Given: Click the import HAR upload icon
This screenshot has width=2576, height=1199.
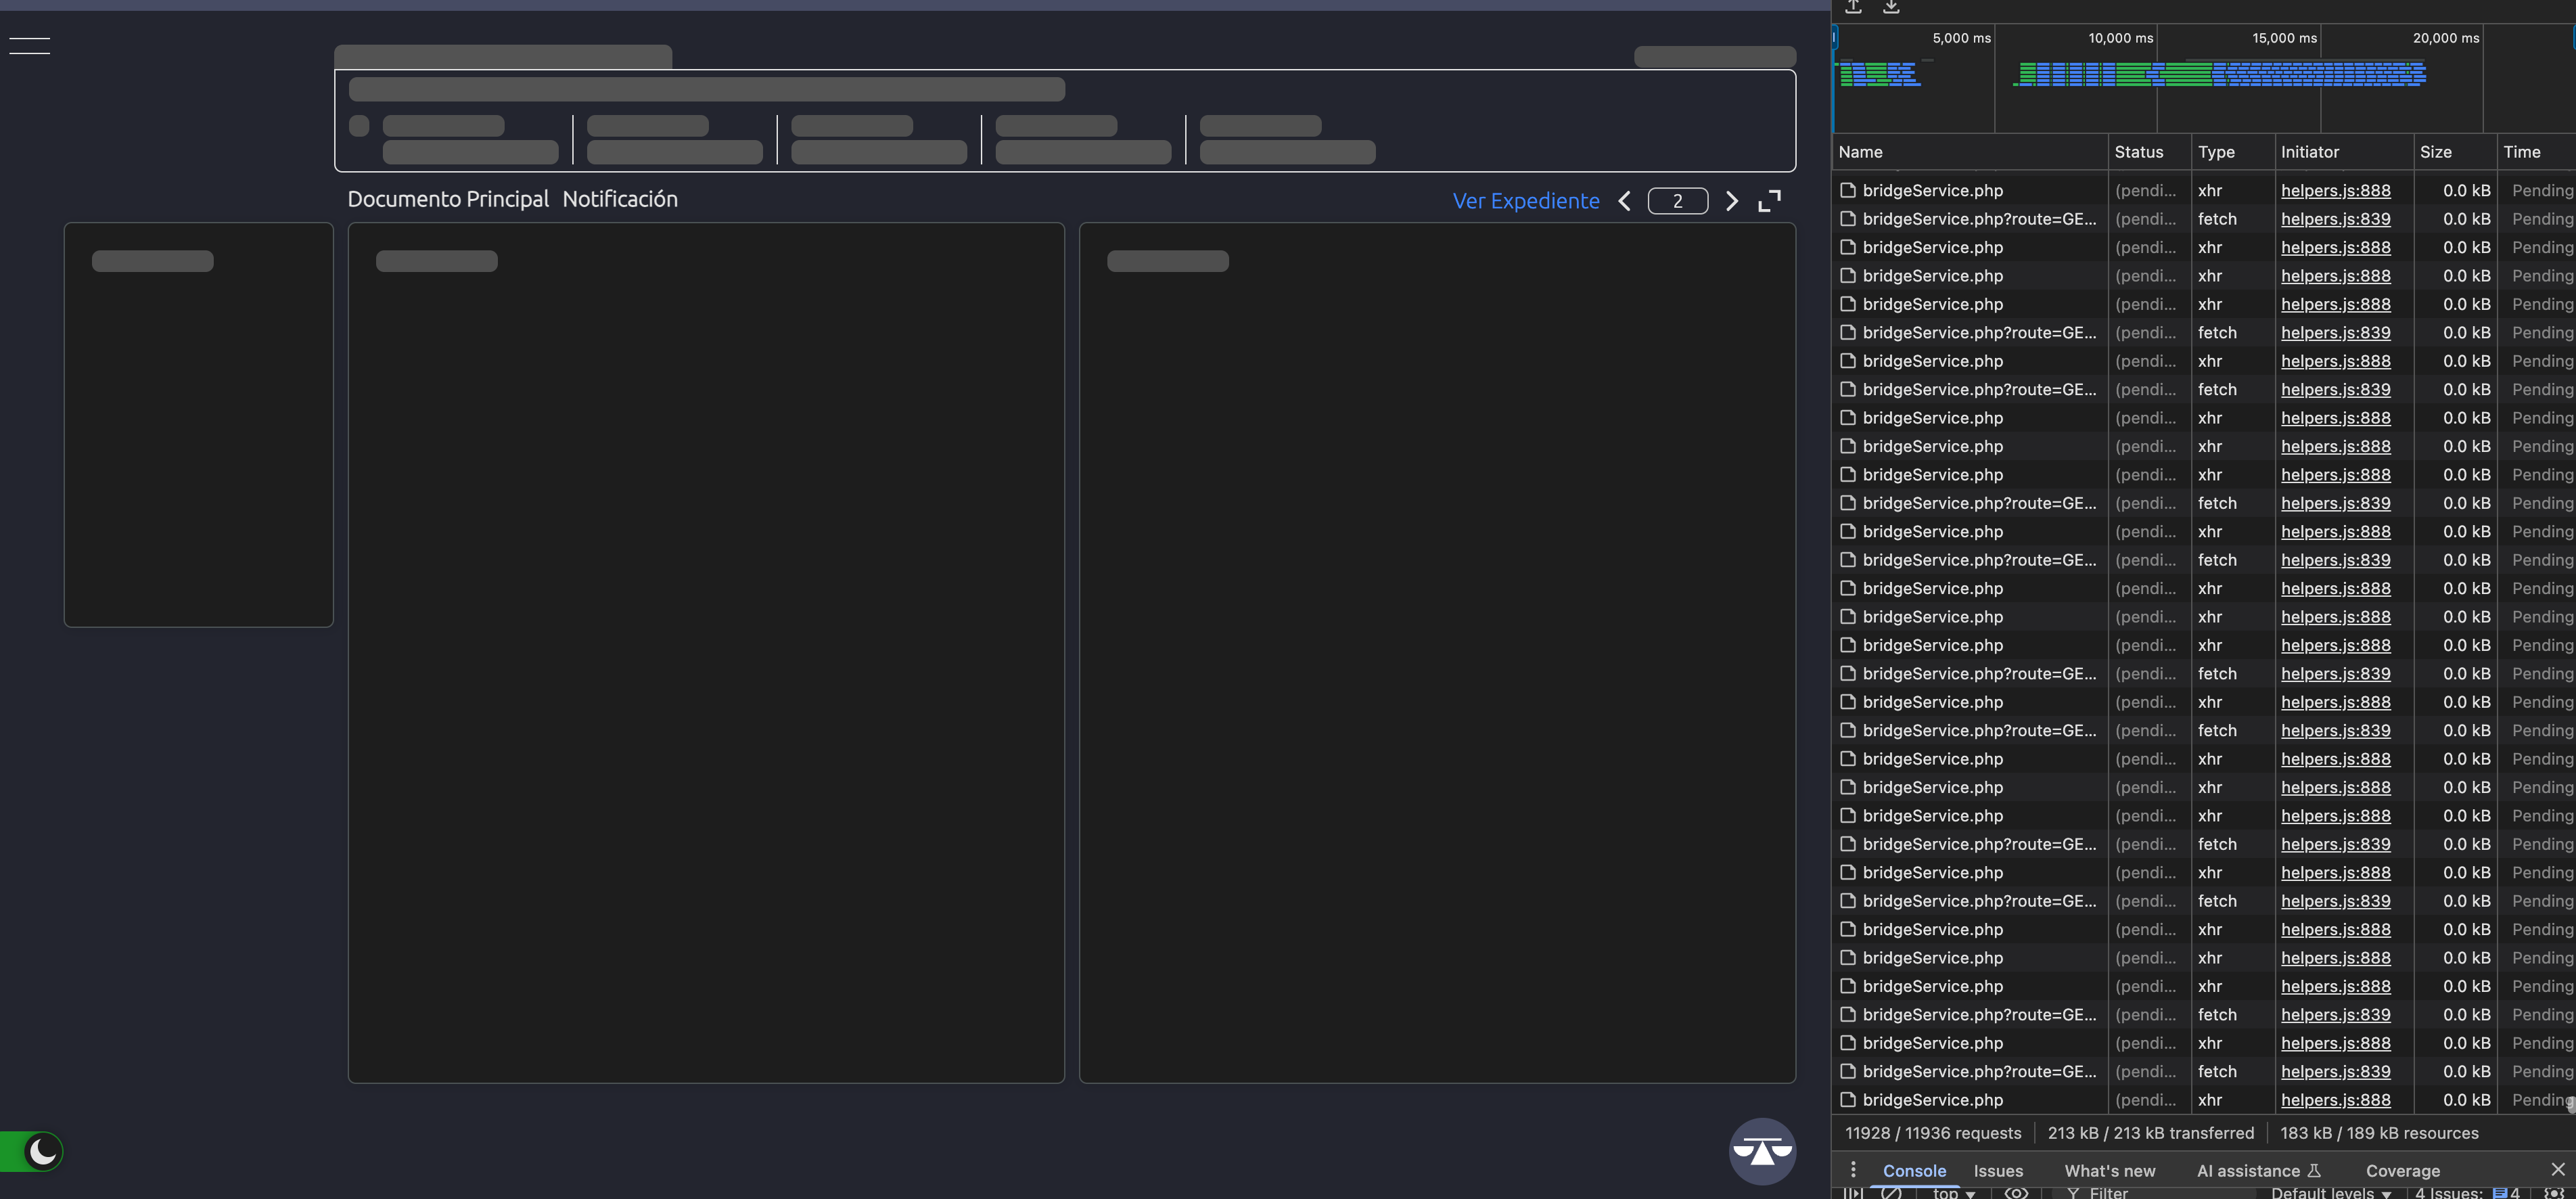Looking at the screenshot, I should [x=1853, y=7].
